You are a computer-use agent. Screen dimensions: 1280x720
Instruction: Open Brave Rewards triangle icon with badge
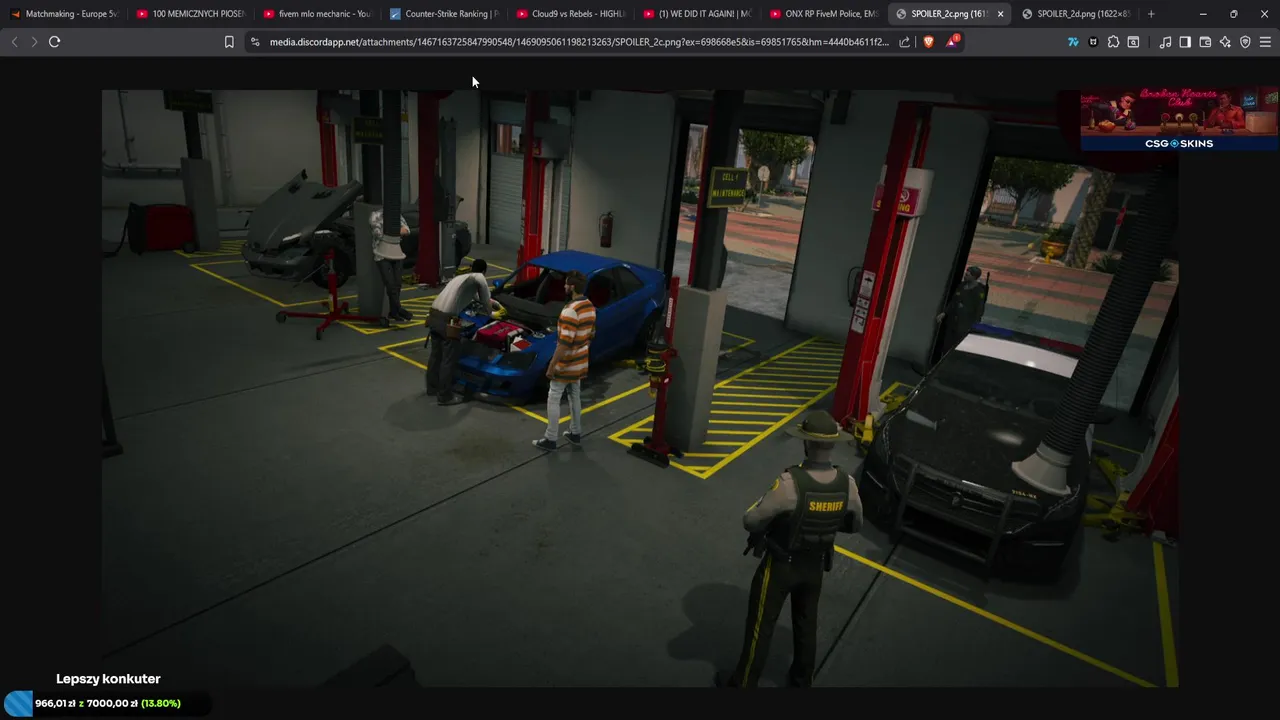(952, 42)
